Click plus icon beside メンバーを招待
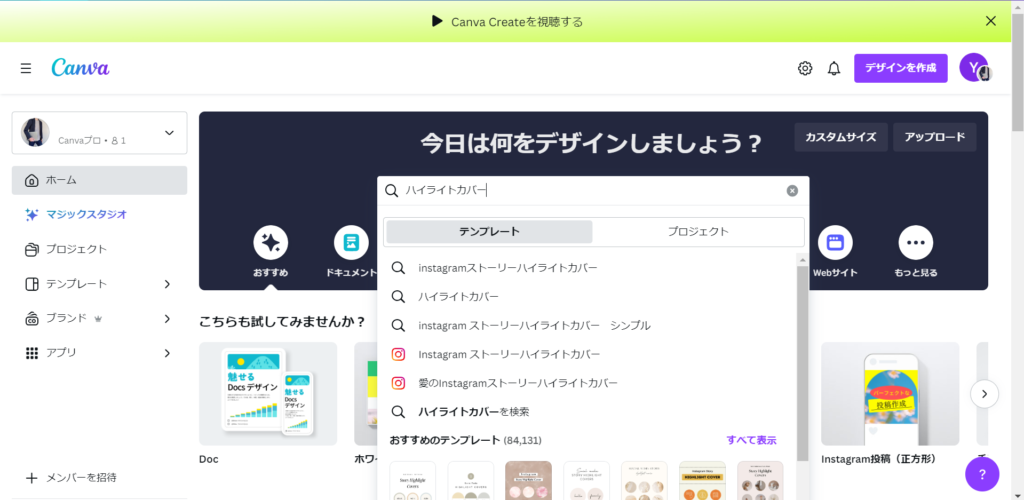The image size is (1024, 500). [31, 478]
